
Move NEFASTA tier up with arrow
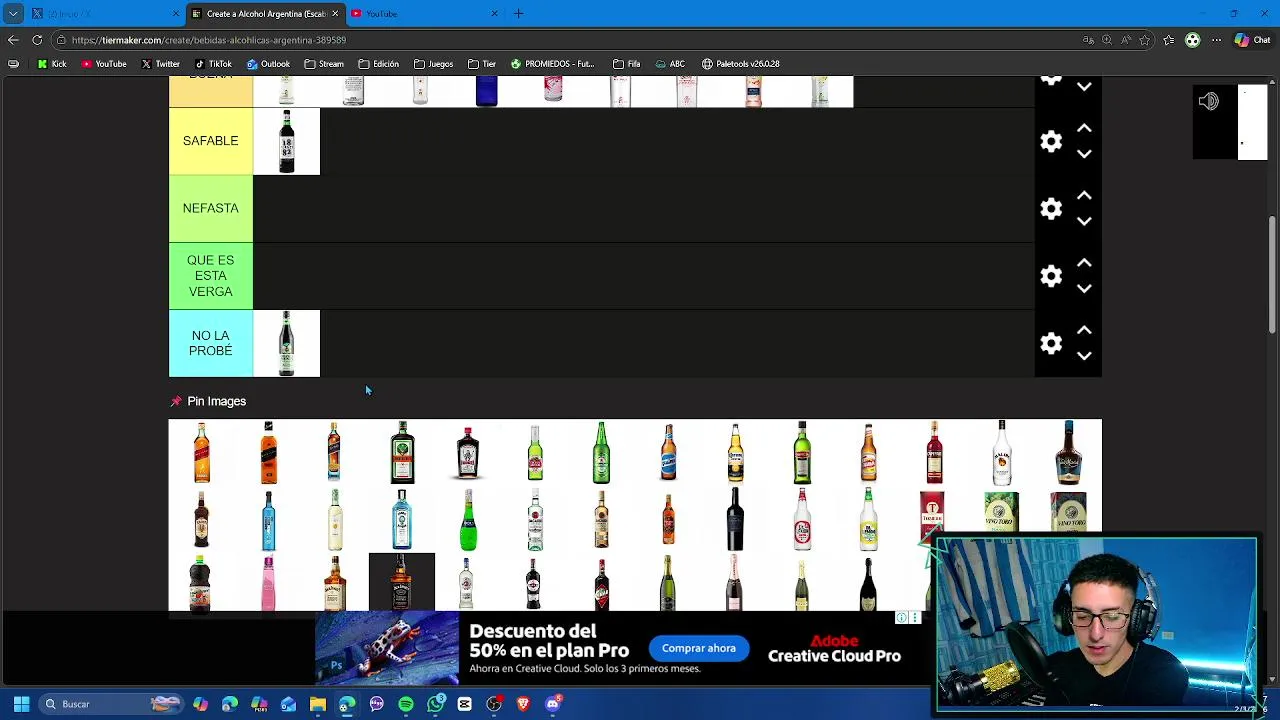(1084, 196)
